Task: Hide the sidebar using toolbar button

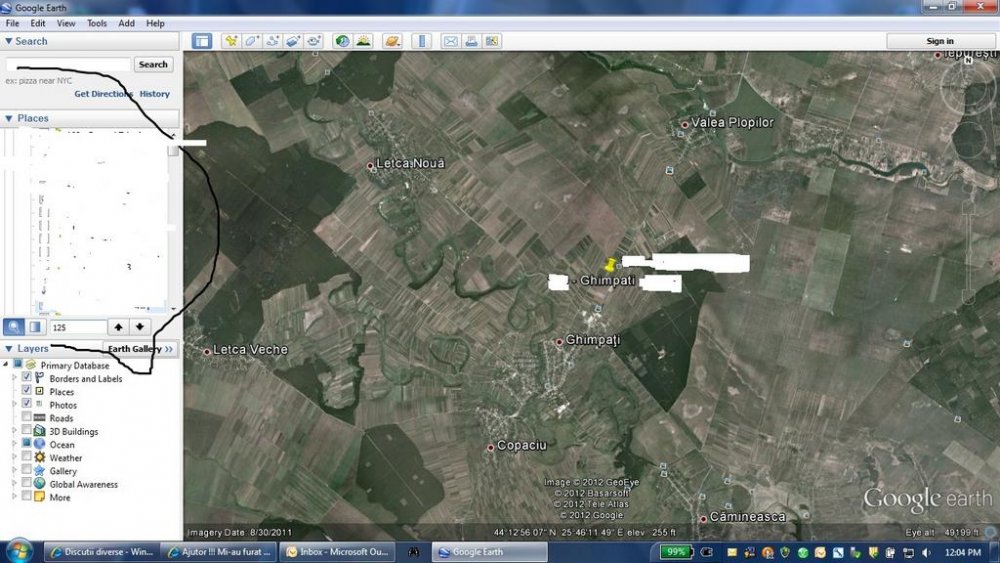Action: pos(202,41)
